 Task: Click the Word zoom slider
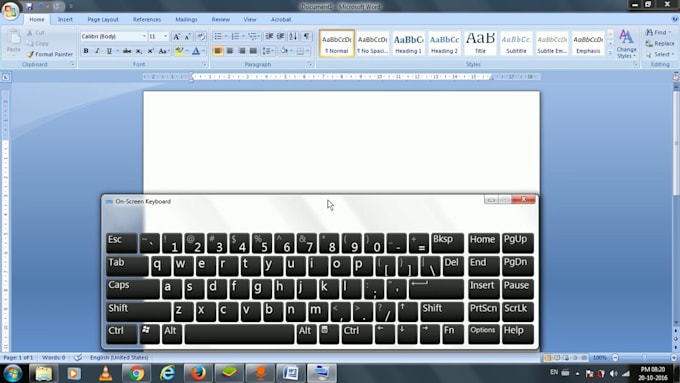644,358
